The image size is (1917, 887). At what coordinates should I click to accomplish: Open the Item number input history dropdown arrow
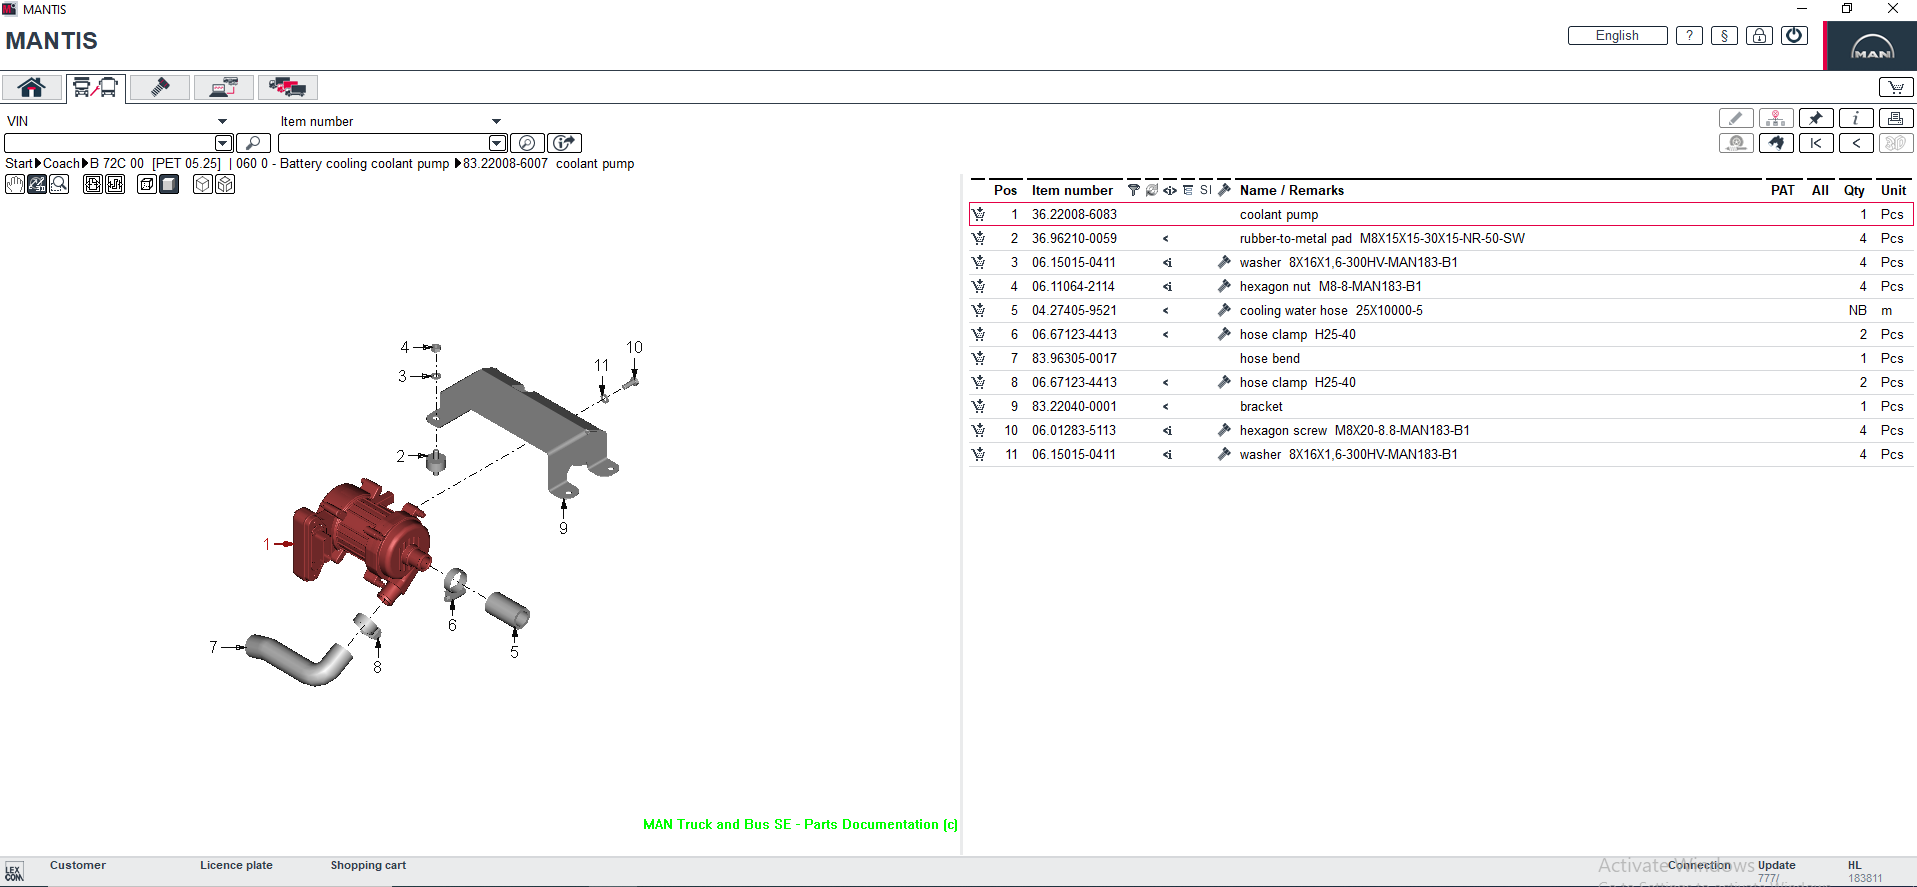coord(497,143)
